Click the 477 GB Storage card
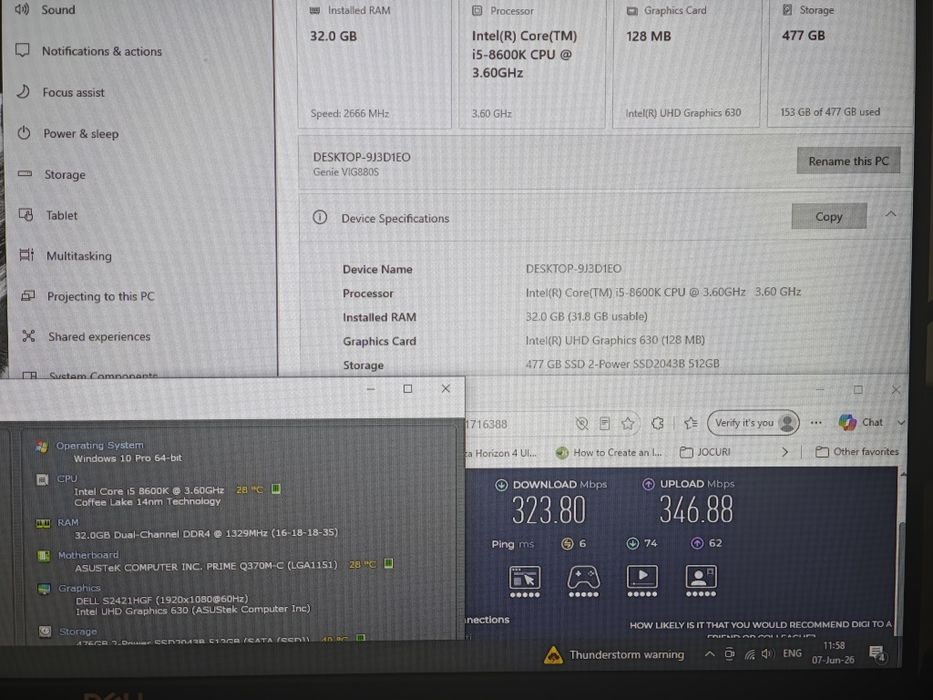Image resolution: width=933 pixels, height=700 pixels. click(x=840, y=63)
